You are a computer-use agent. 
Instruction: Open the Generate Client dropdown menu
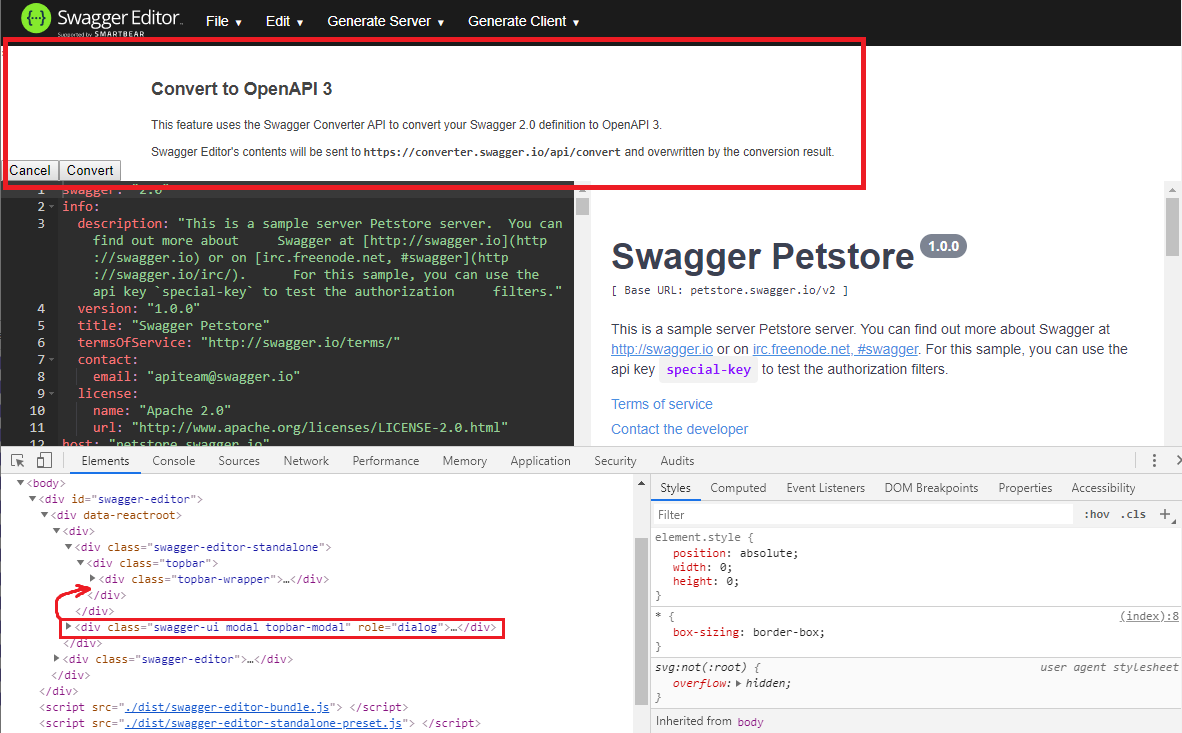click(x=523, y=21)
